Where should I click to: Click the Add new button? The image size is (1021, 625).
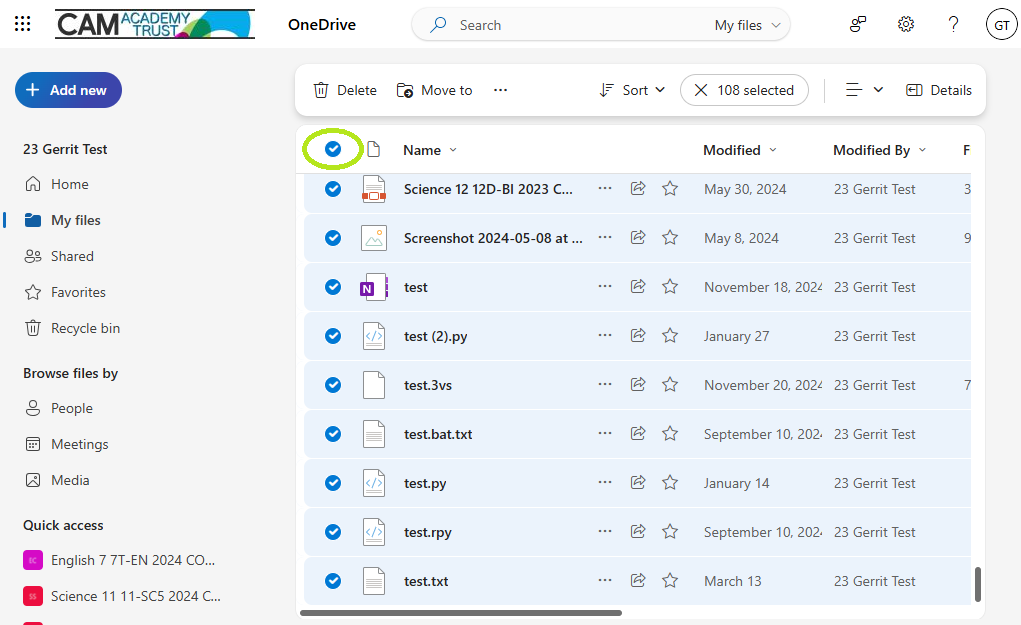(68, 90)
